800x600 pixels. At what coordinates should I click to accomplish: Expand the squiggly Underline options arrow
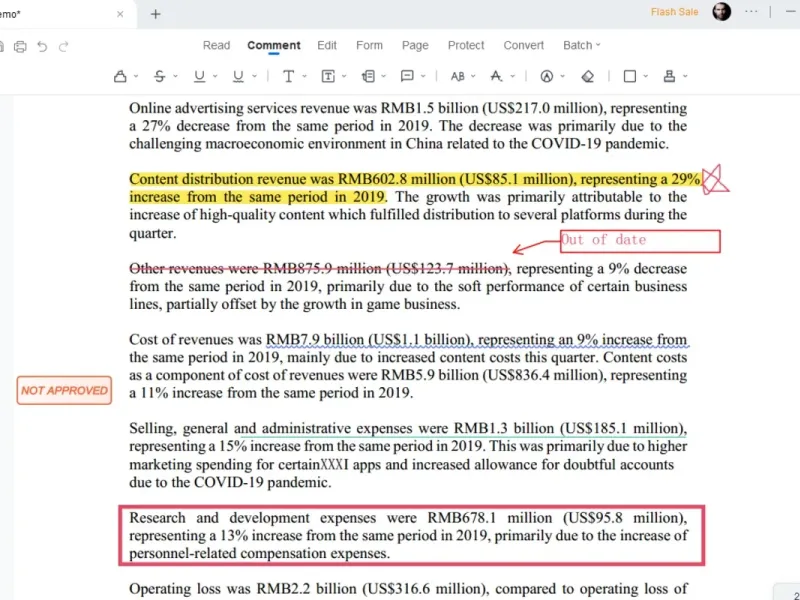coord(254,77)
